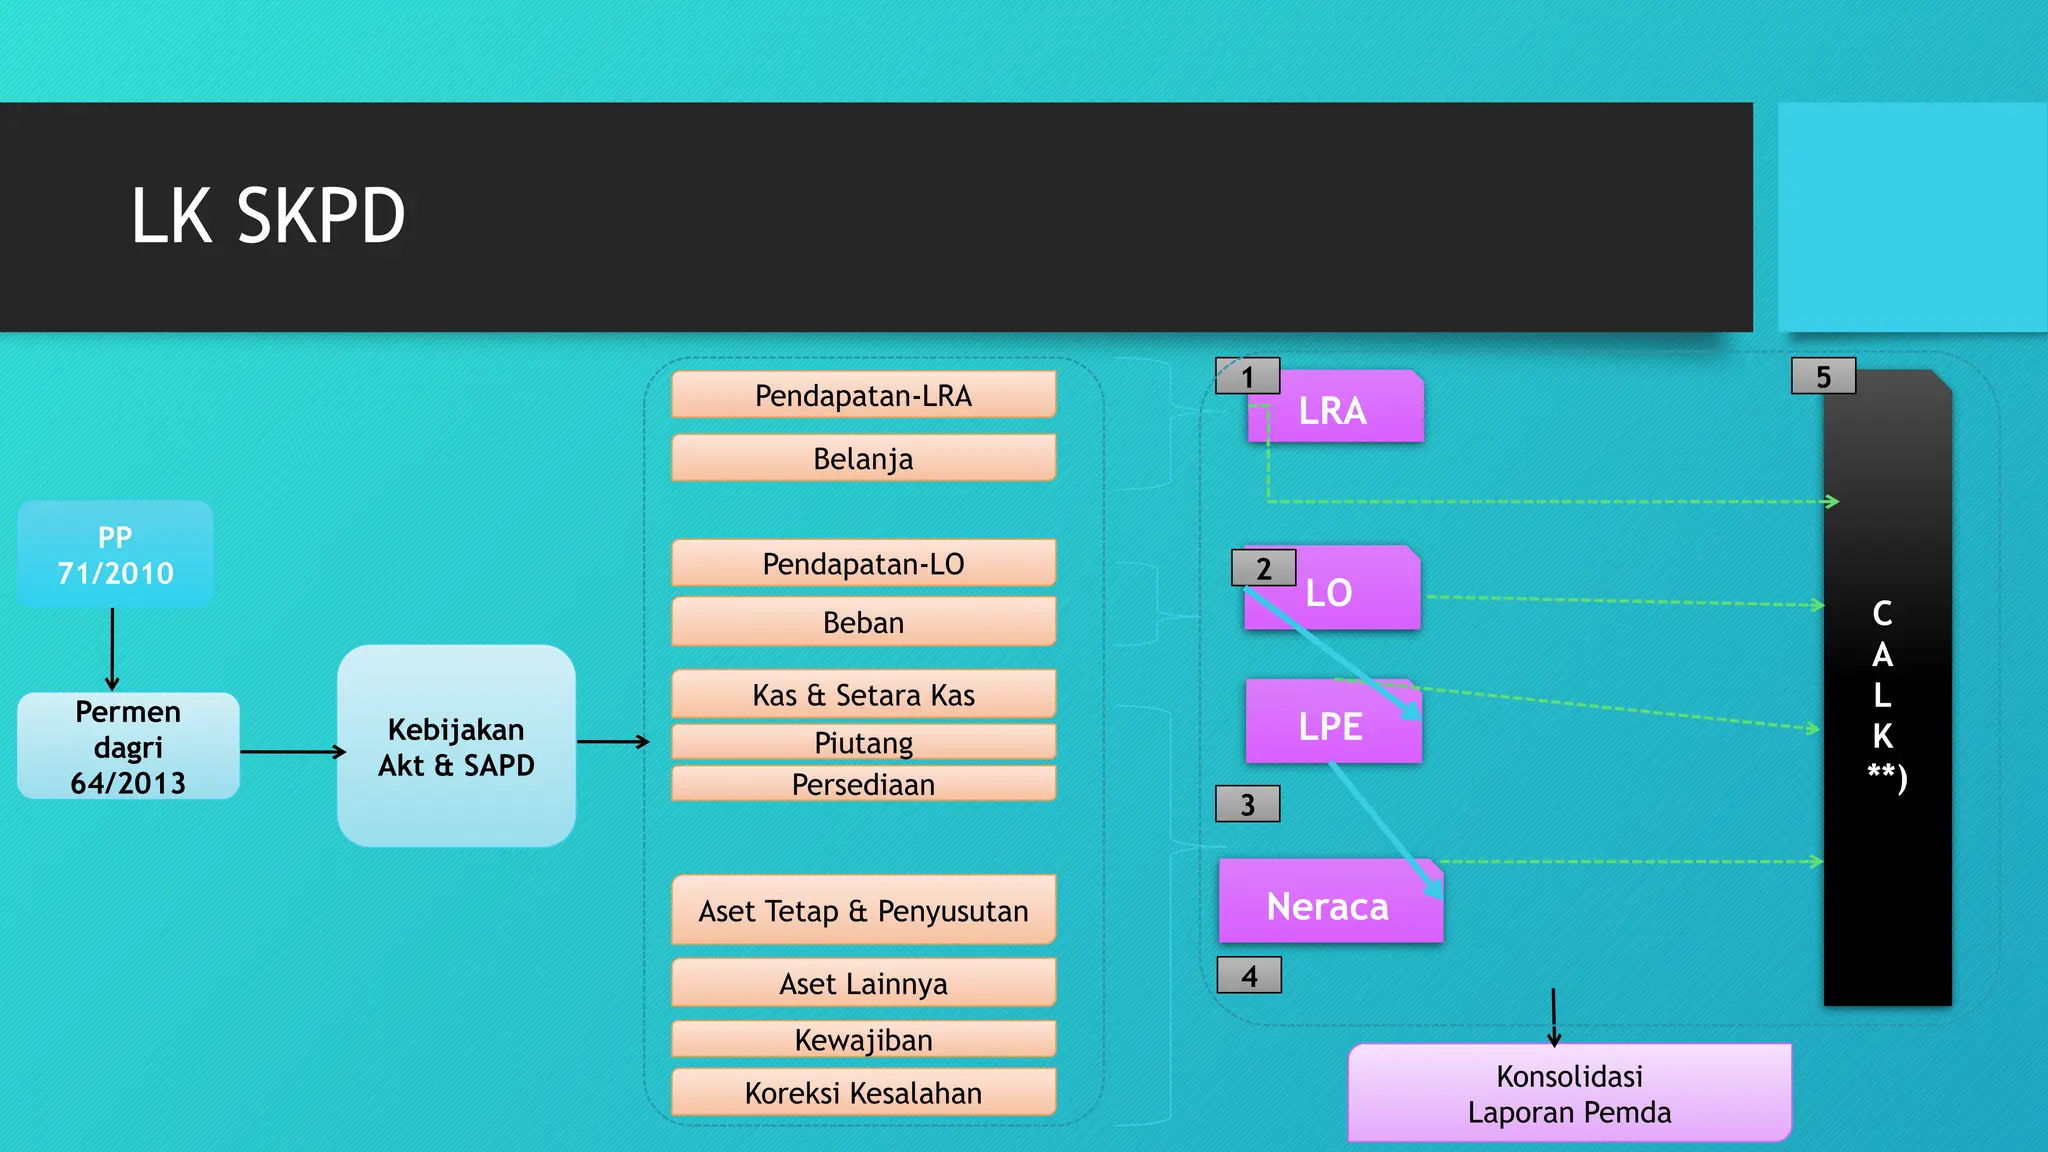Image resolution: width=2048 pixels, height=1152 pixels.
Task: Select the Pendapatan-LO bar
Action: [x=863, y=563]
